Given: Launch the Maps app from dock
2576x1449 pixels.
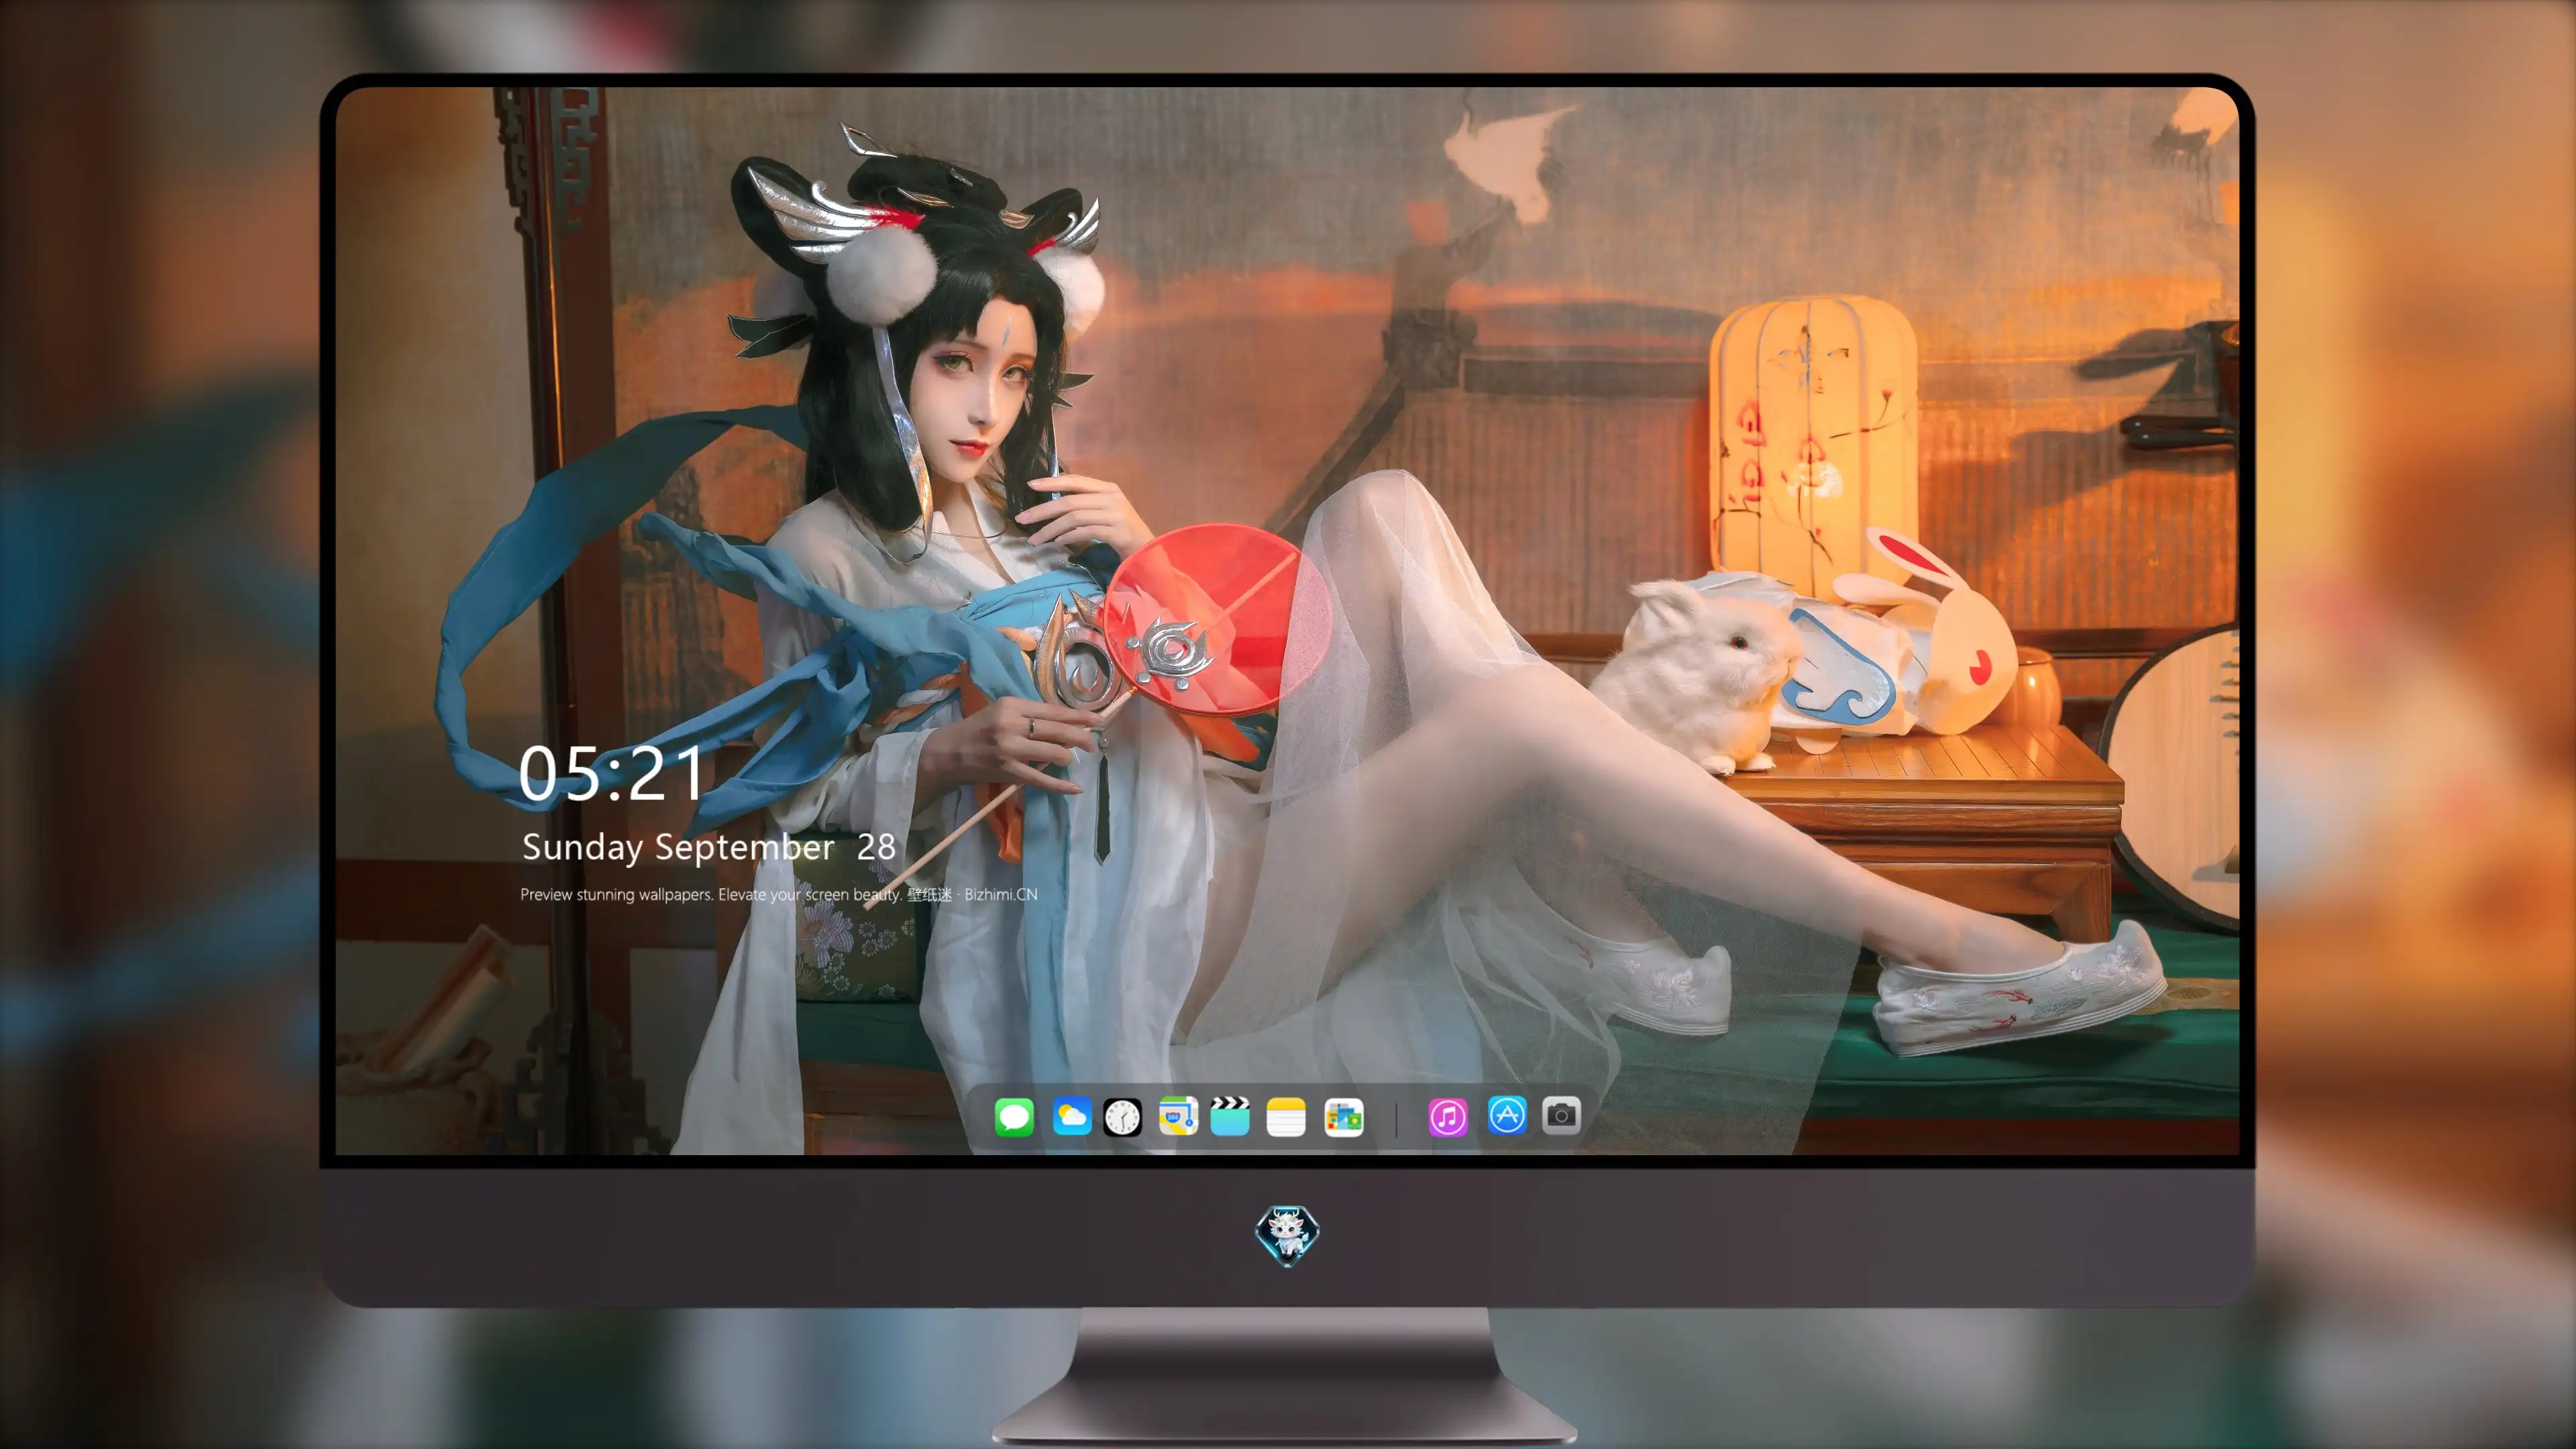Looking at the screenshot, I should coord(1178,1117).
